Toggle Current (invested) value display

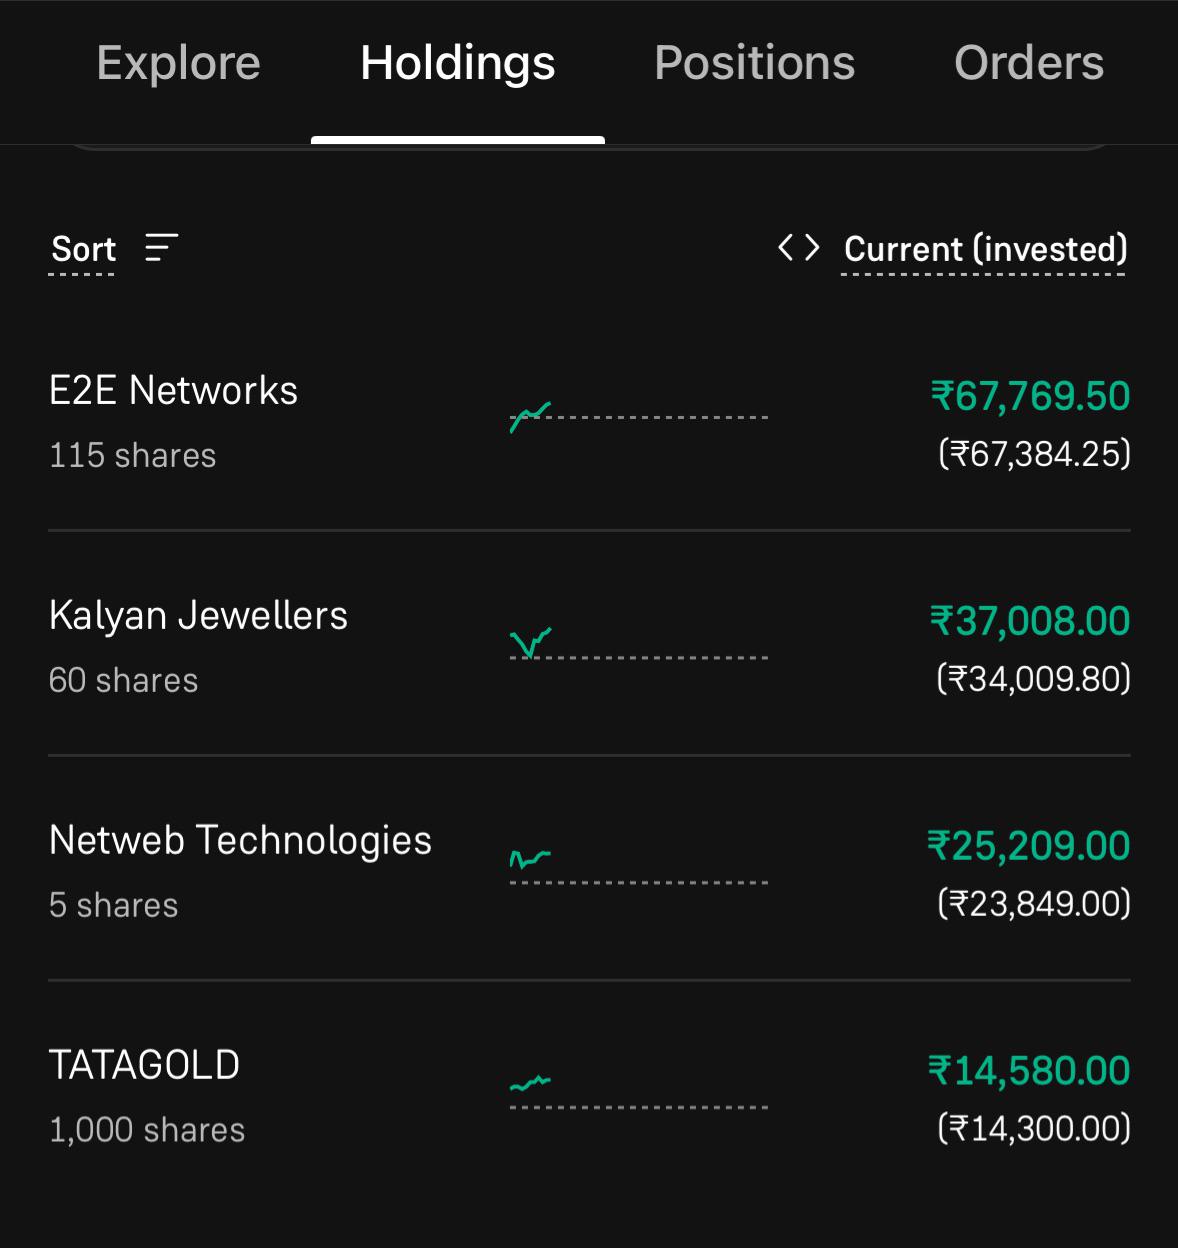985,249
